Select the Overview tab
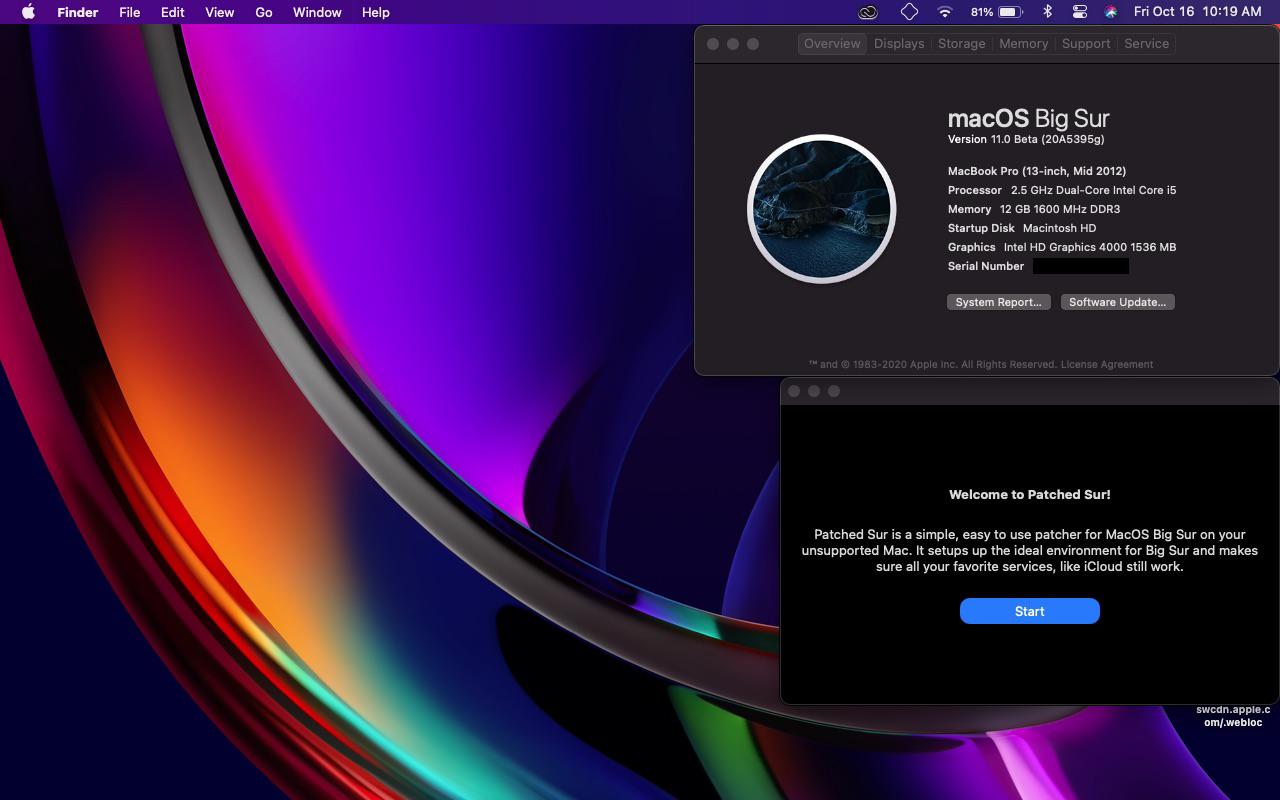Viewport: 1280px width, 800px height. (x=832, y=44)
